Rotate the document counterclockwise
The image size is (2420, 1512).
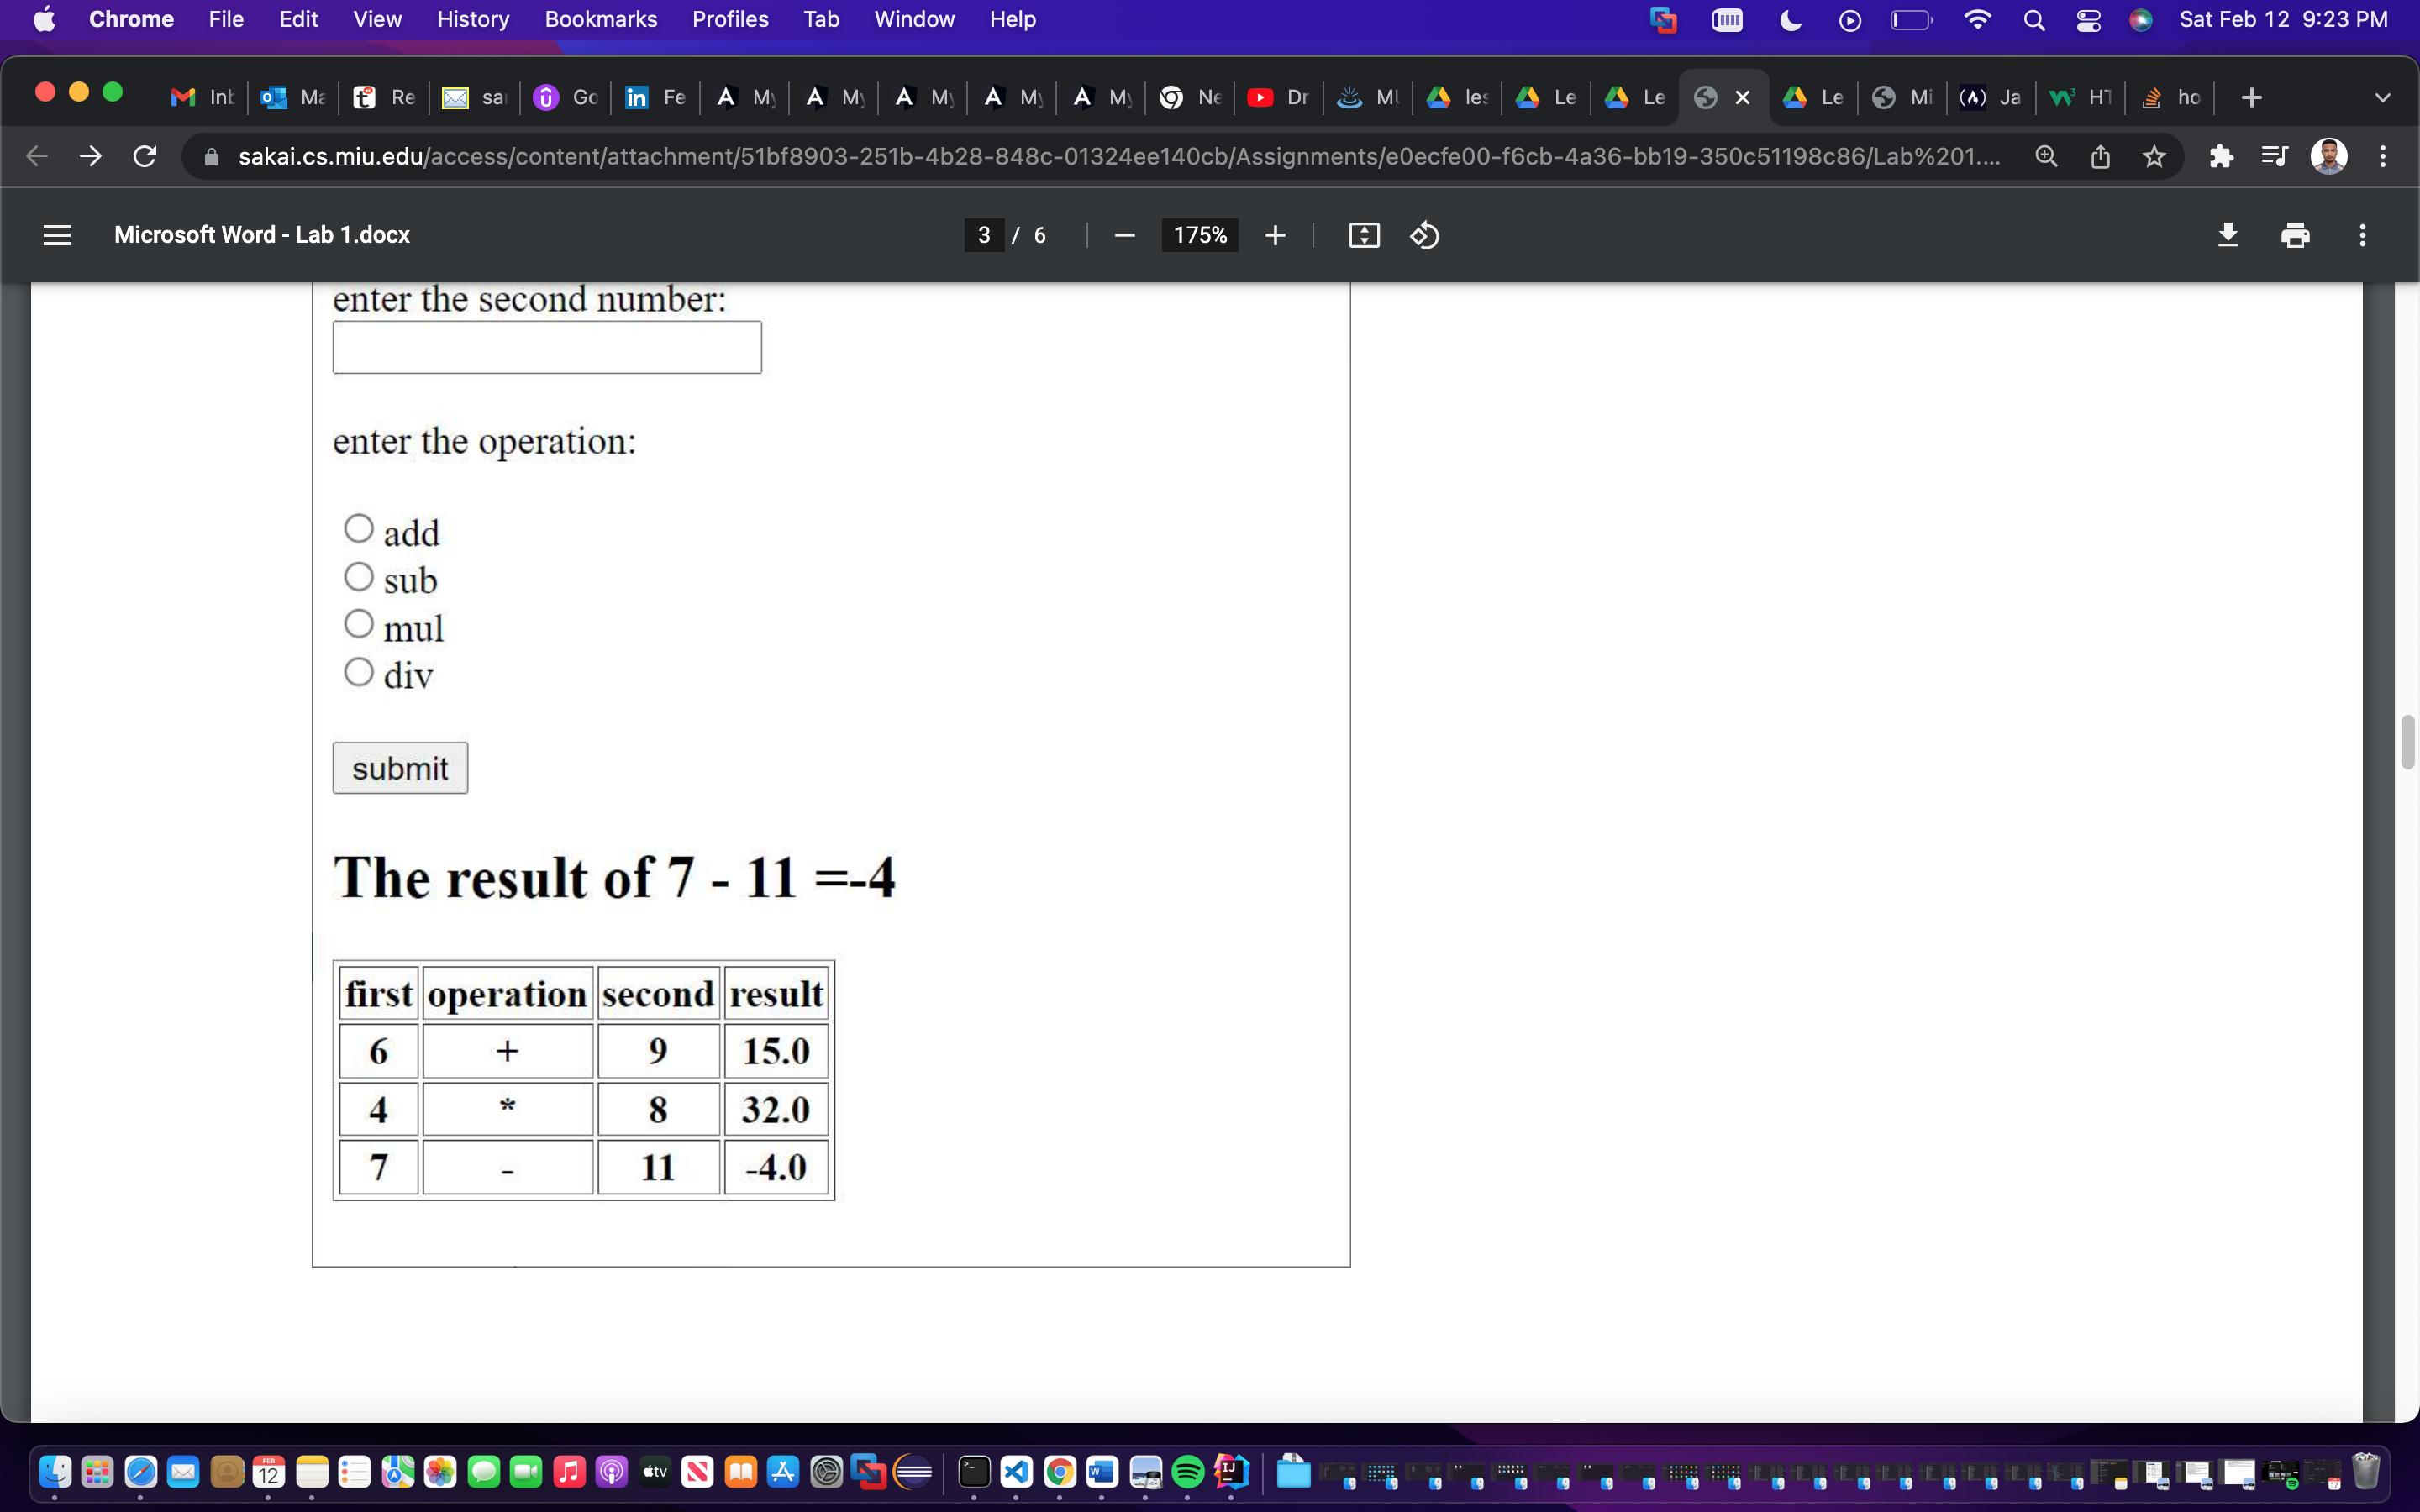[x=1424, y=235]
